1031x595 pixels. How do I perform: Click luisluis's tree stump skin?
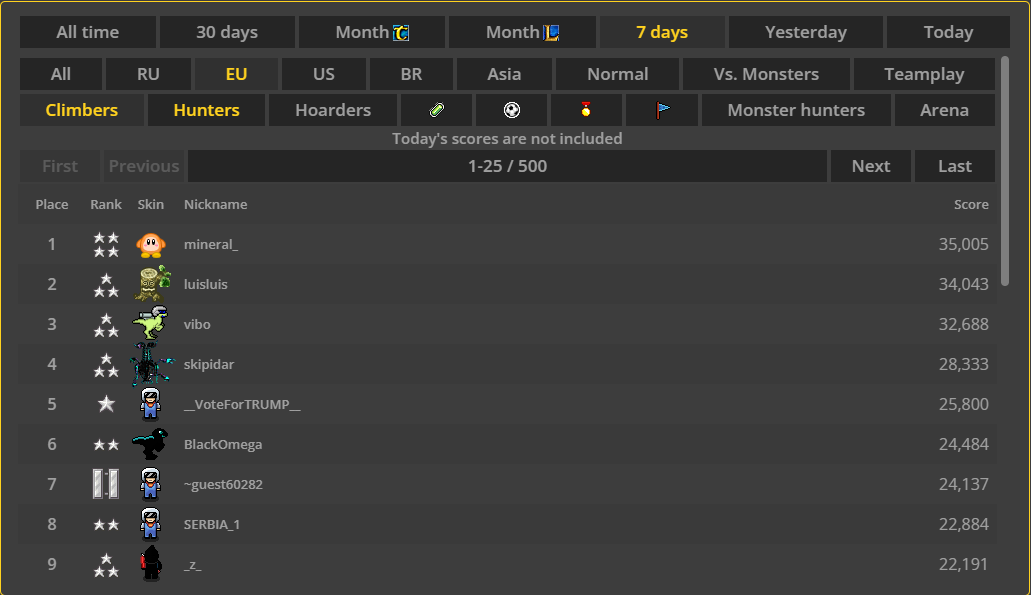point(152,284)
